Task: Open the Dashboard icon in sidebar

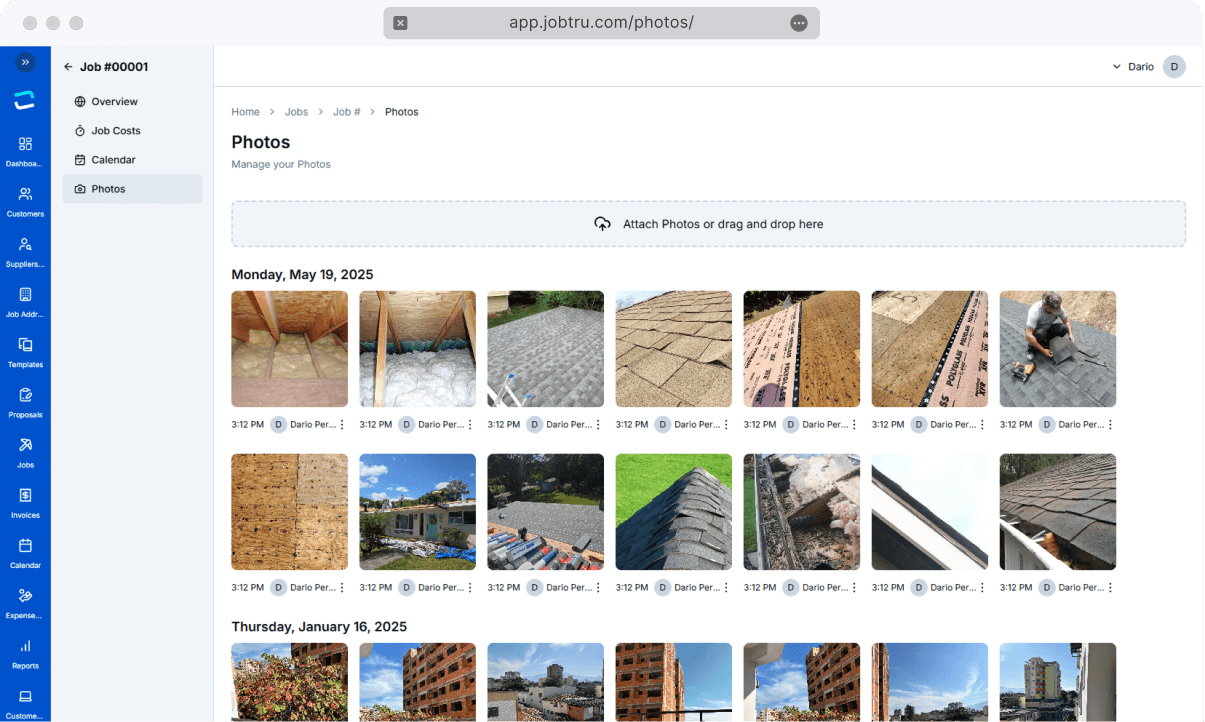Action: point(25,144)
